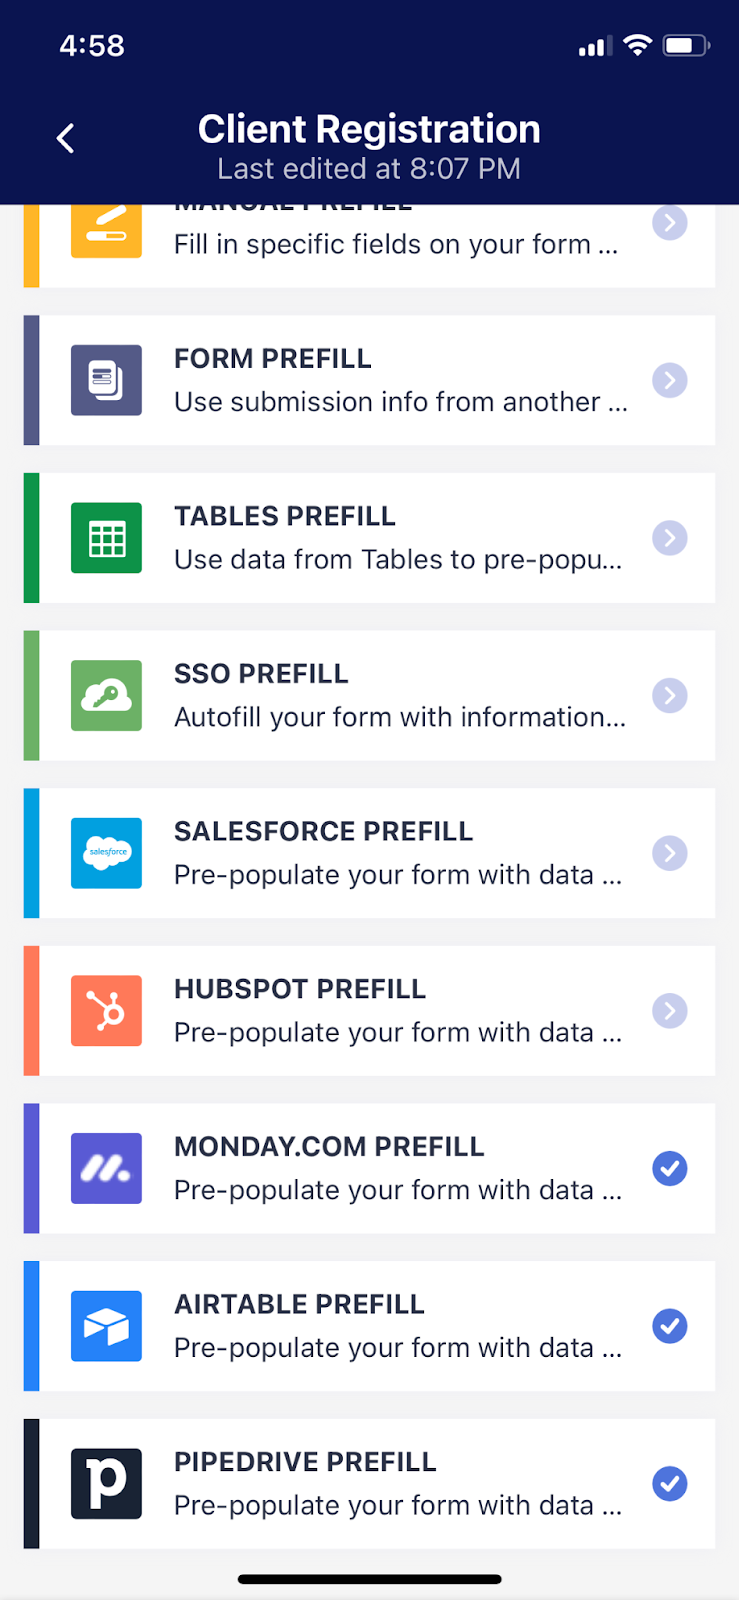This screenshot has width=739, height=1600.
Task: Tap the purple Monday.com logo icon
Action: [x=106, y=1168]
